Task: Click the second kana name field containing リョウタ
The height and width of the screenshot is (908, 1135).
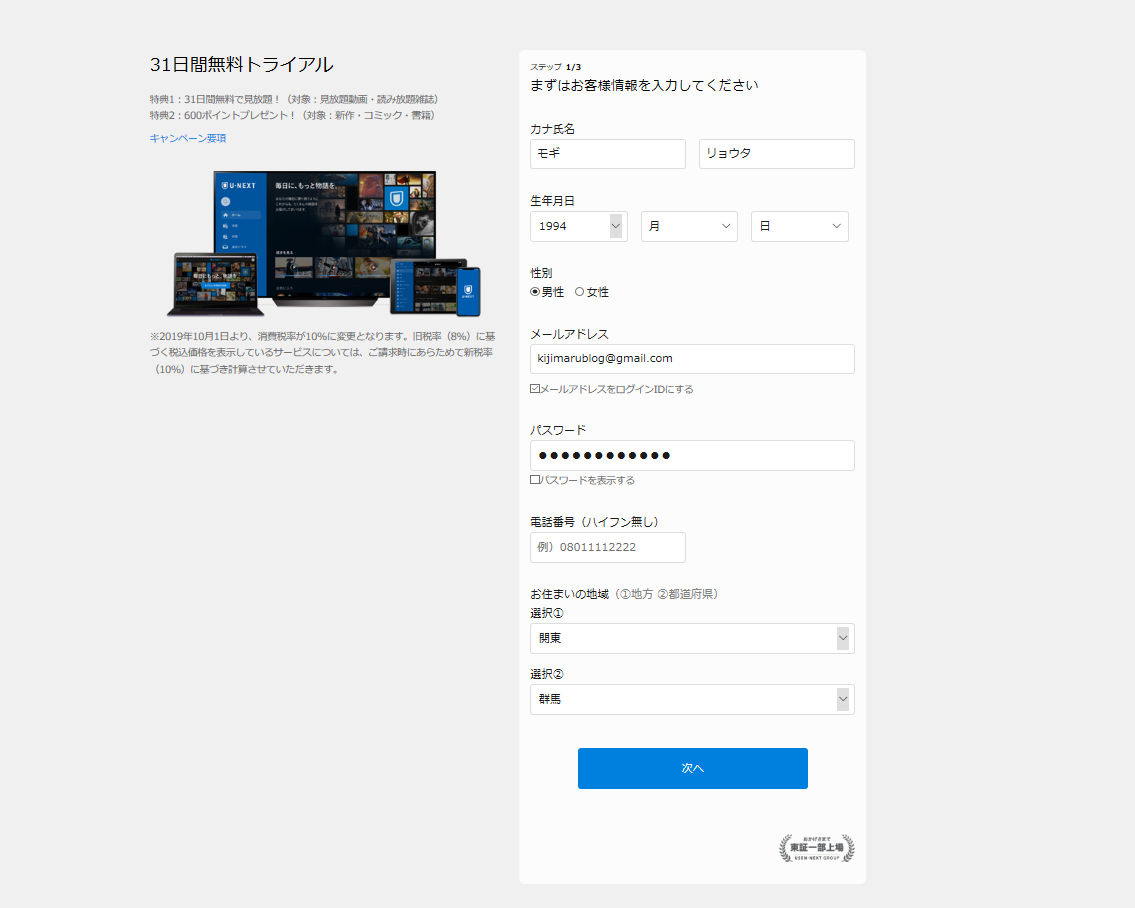Action: click(776, 154)
